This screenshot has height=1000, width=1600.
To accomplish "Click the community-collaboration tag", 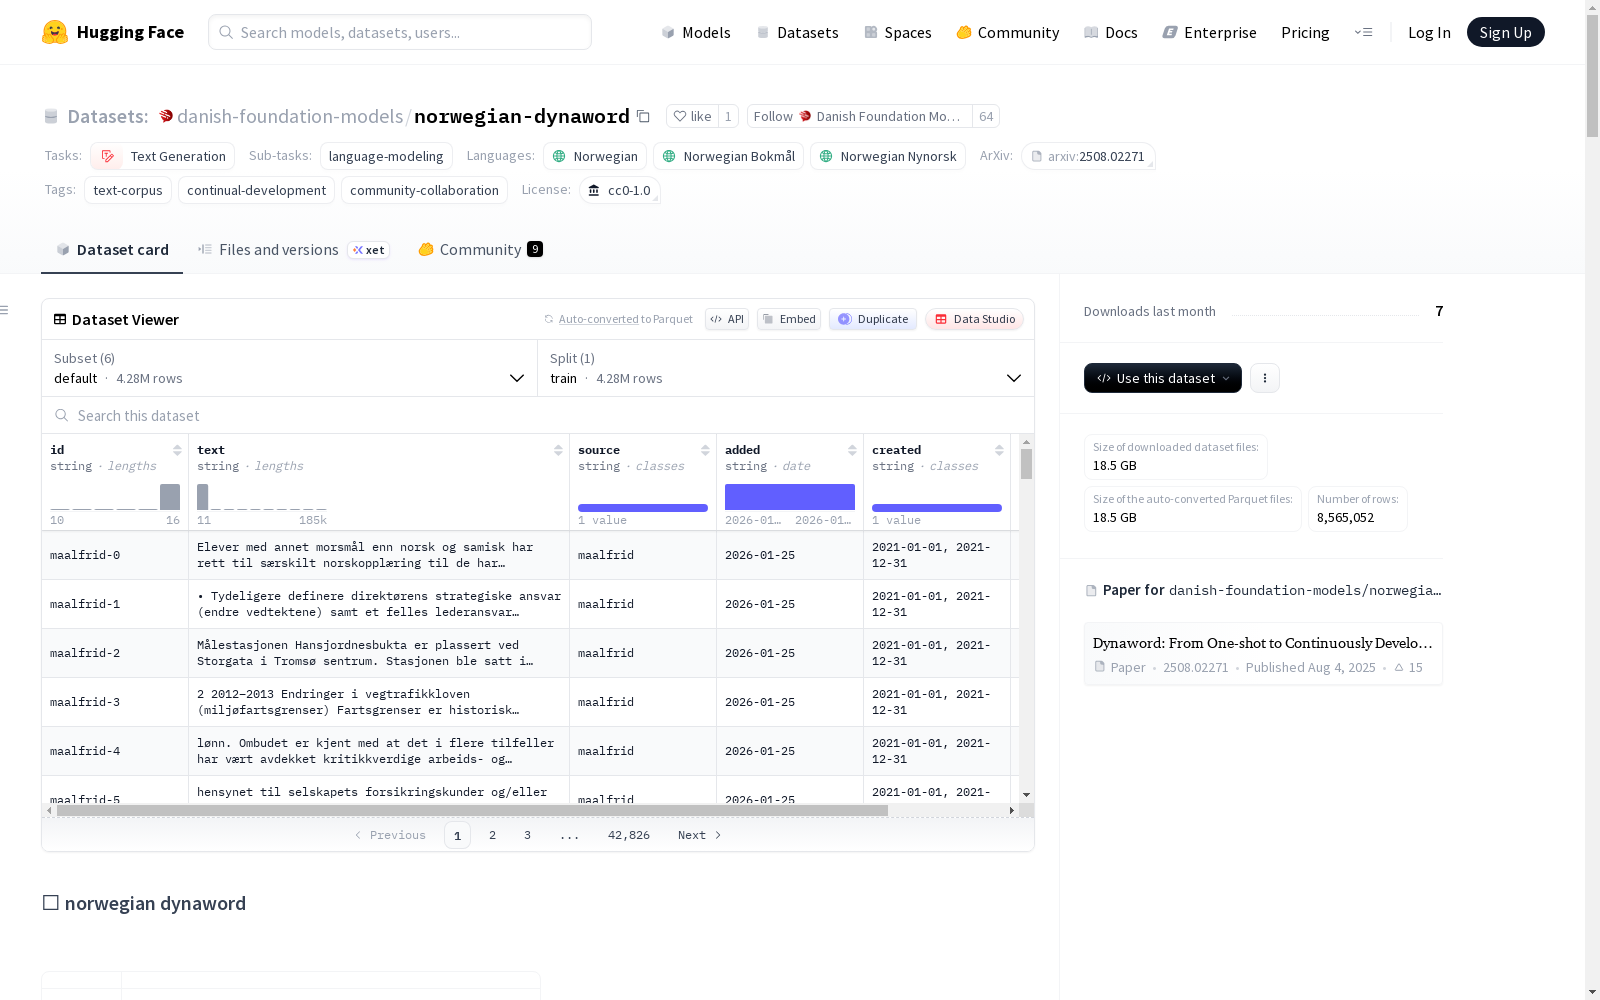I will point(424,190).
